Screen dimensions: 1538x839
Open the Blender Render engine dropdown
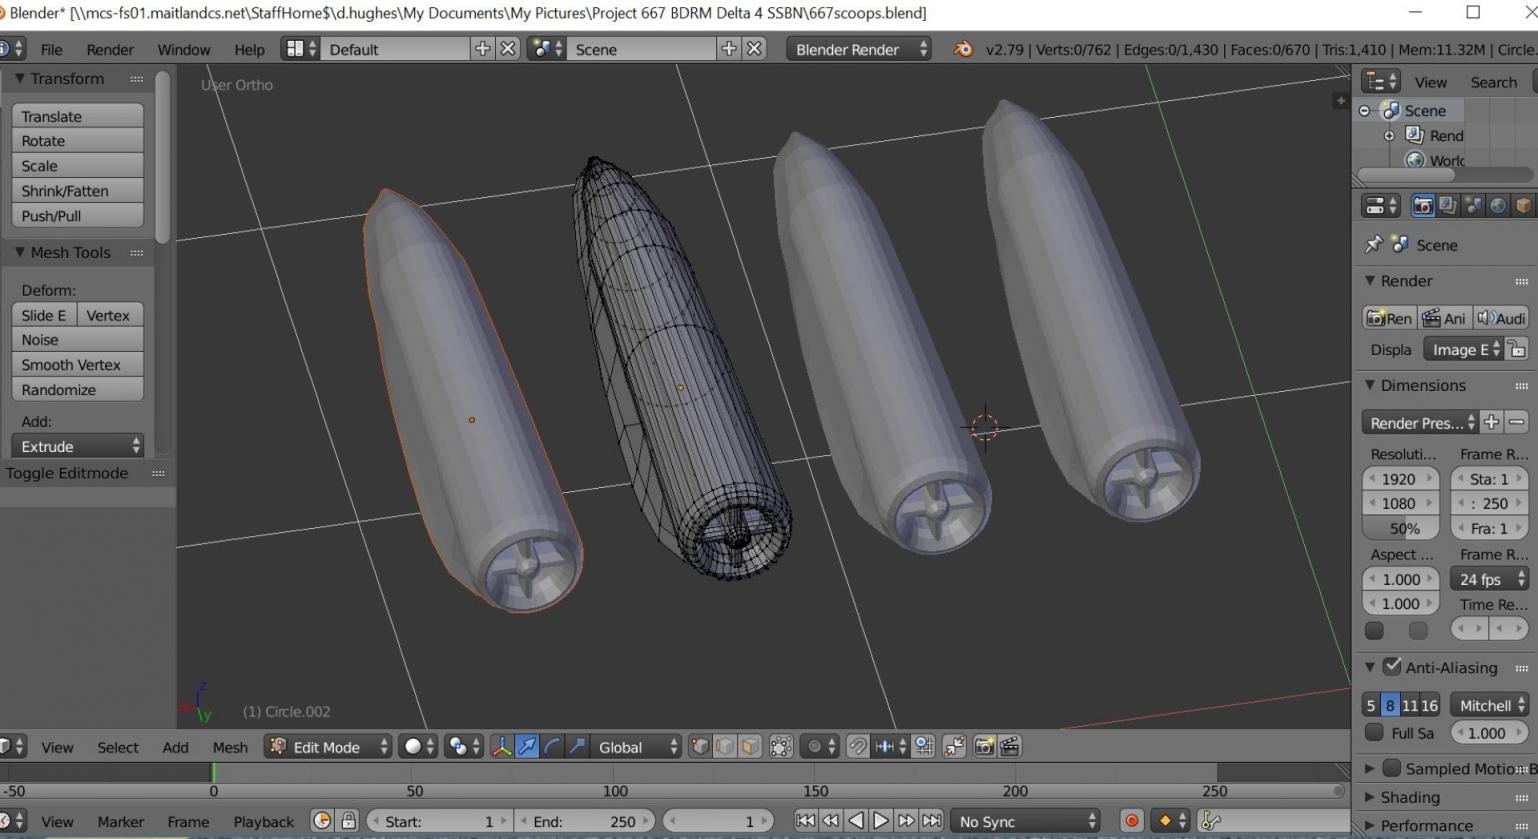[859, 49]
